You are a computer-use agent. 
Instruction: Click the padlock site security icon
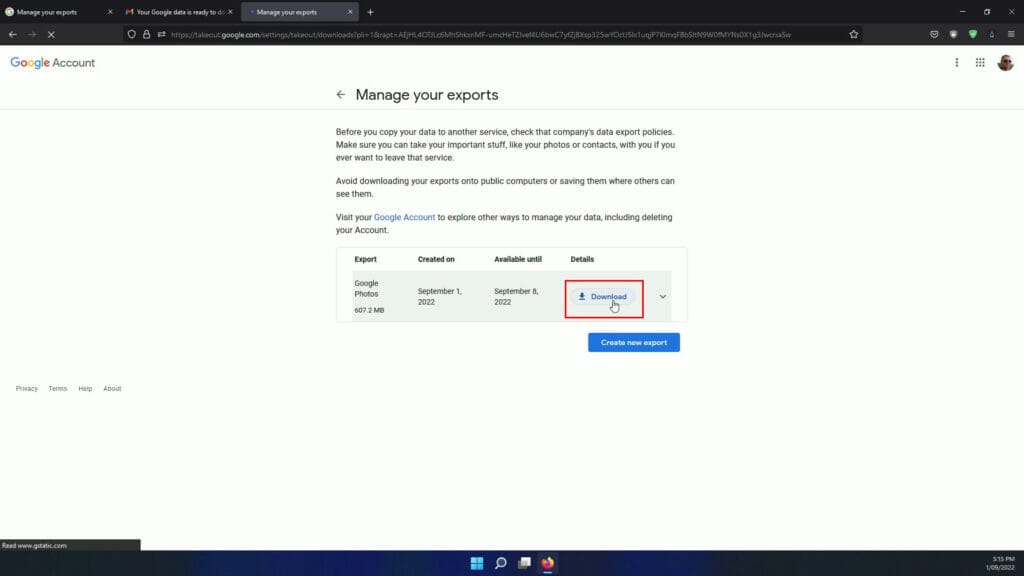pos(147,33)
